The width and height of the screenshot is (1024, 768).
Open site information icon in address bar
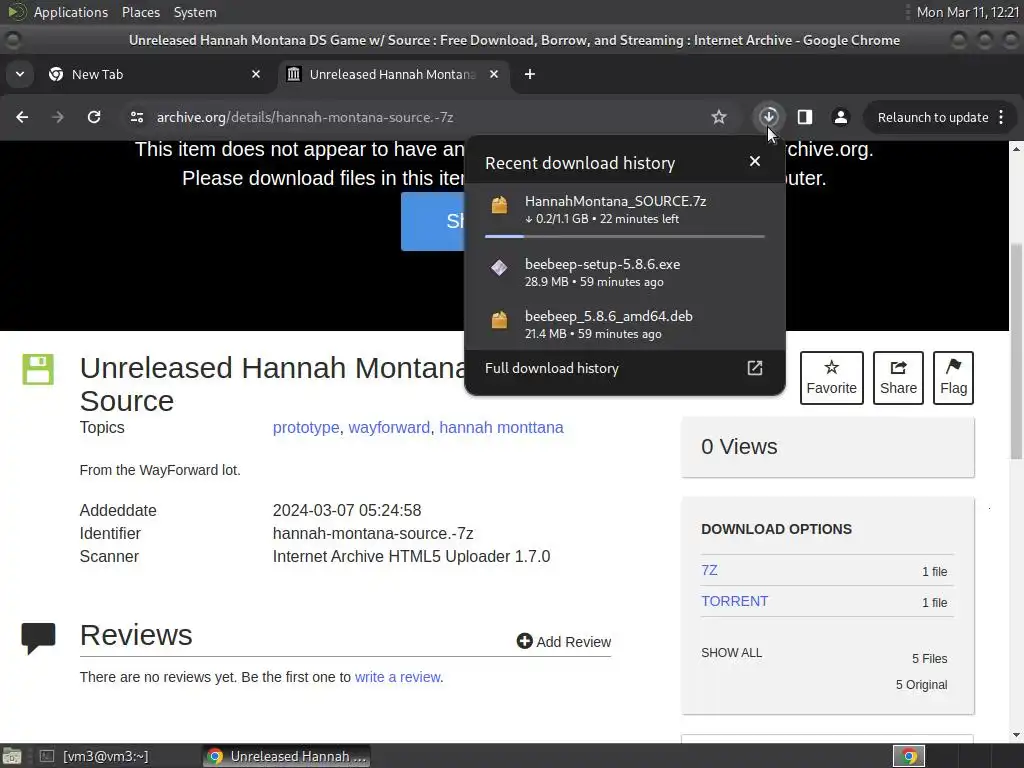pos(136,117)
